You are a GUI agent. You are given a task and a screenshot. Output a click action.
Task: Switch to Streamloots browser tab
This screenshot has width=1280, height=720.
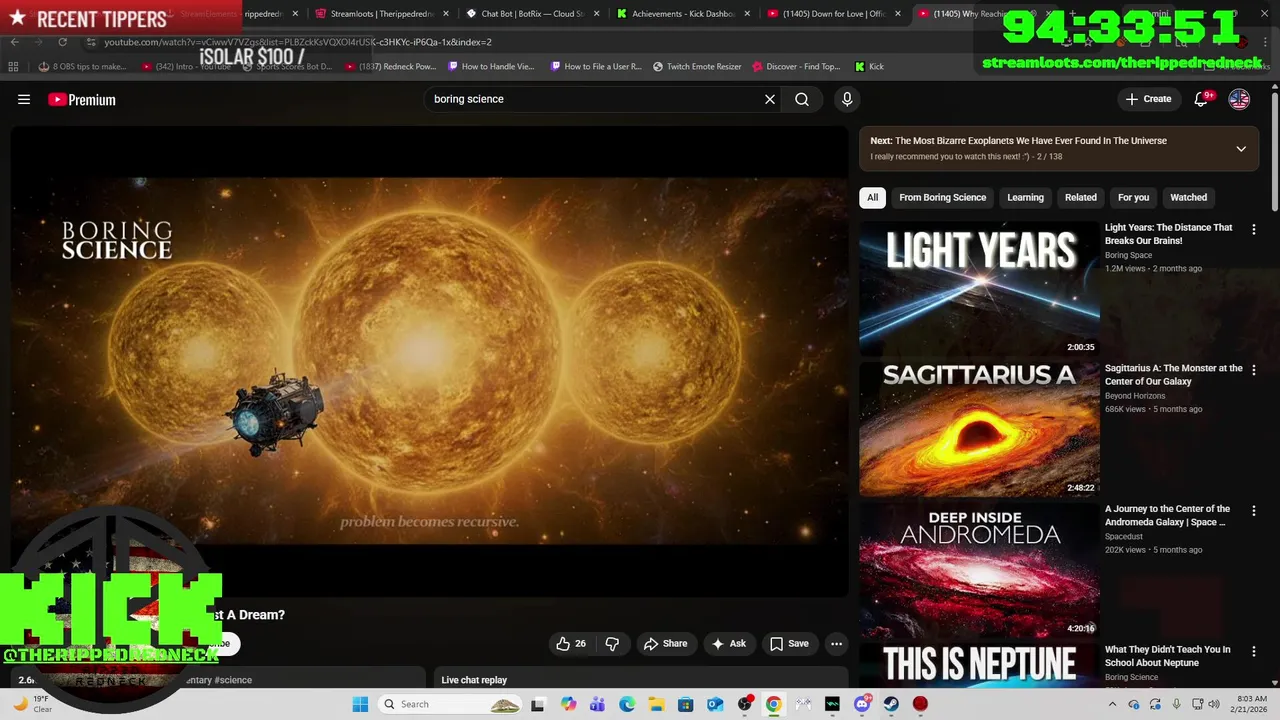point(382,14)
